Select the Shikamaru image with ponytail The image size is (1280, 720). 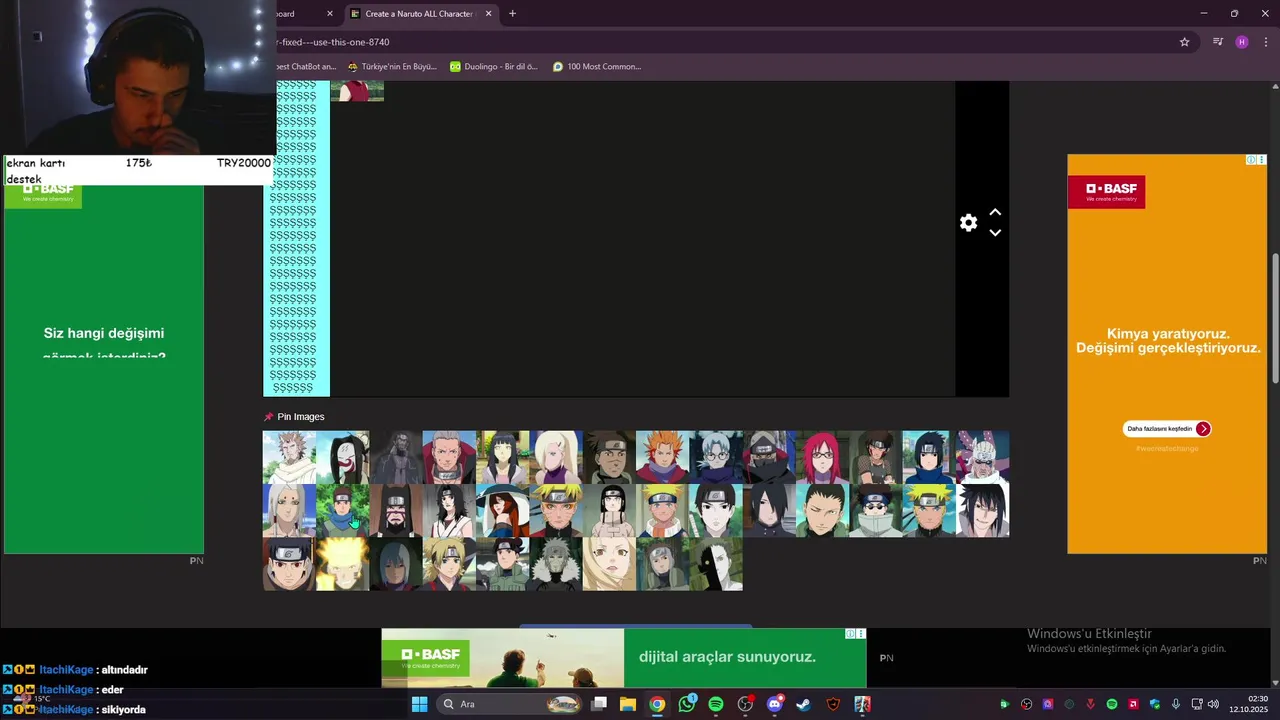coord(822,511)
